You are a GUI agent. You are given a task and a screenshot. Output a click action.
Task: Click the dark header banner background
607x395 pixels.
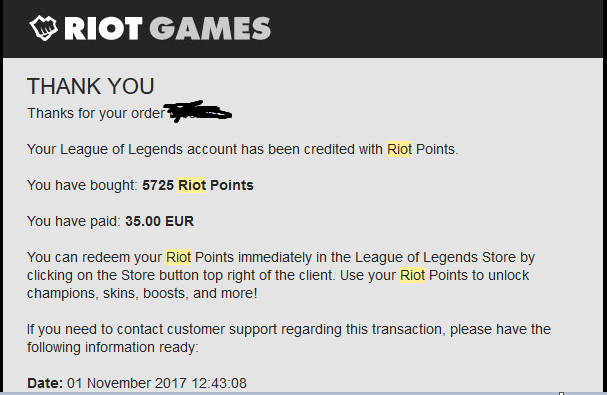tap(426, 29)
